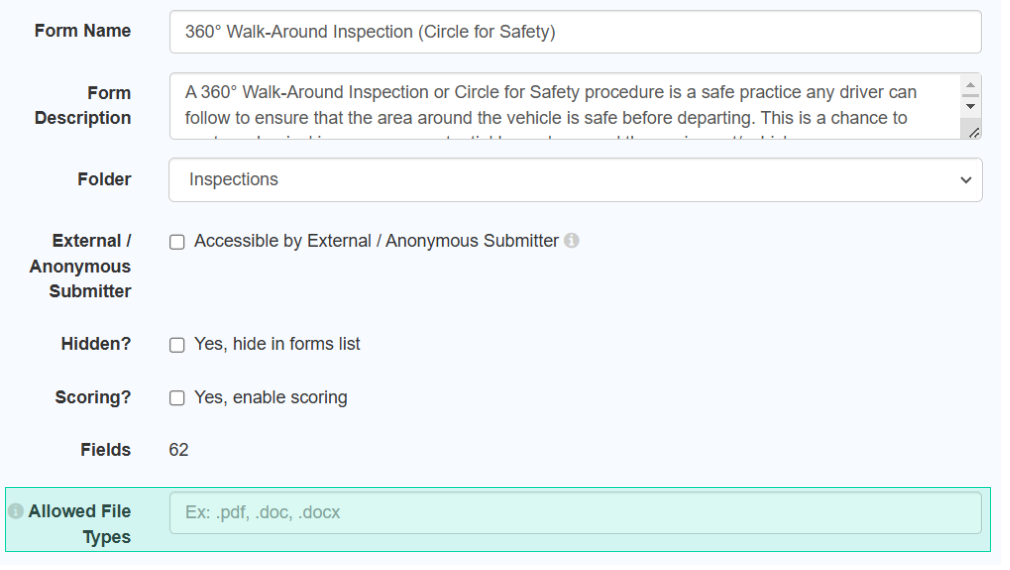Viewport: 1010px width, 570px height.
Task: Click the Form Description label
Action: coord(83,106)
